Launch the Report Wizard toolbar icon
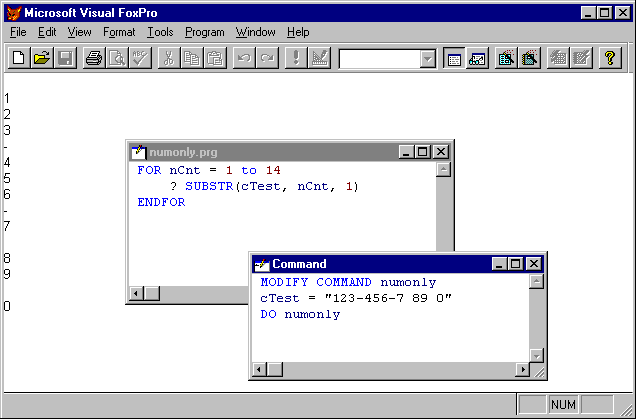This screenshot has height=419, width=636. pos(529,58)
